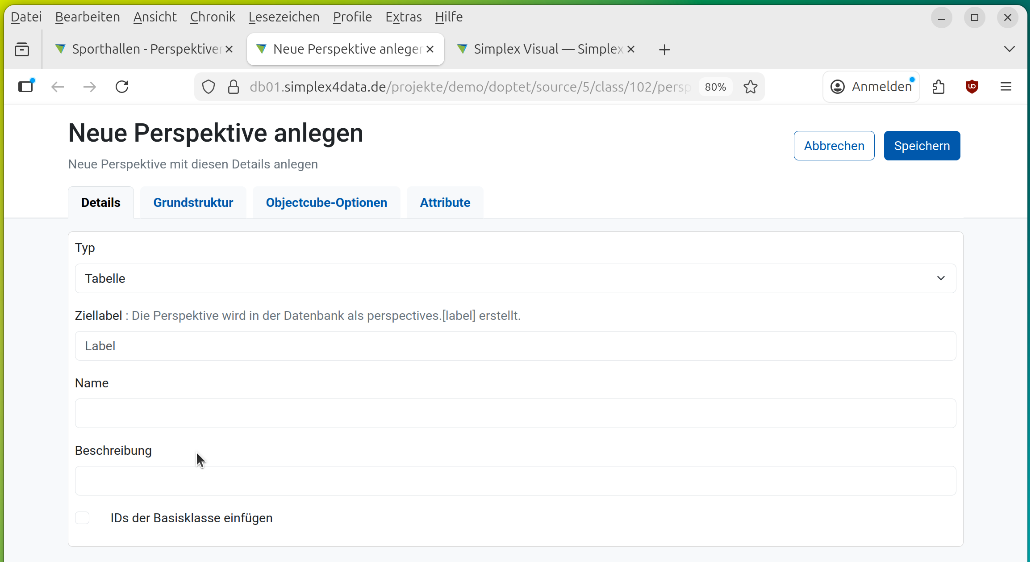
Task: Focus the Ziellabel input field
Action: 515,346
